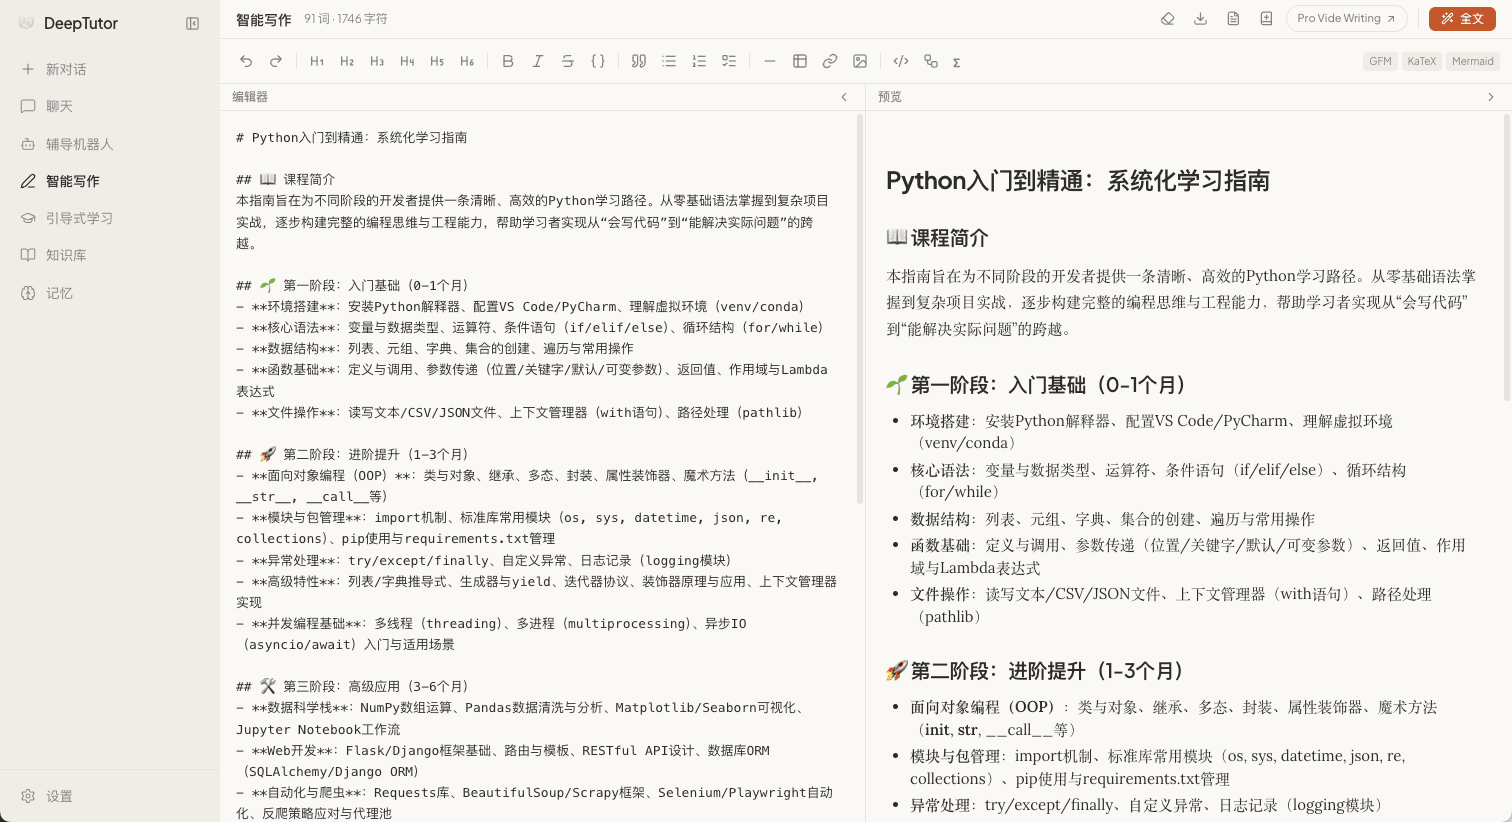Go to 辅导机器人
1512x822 pixels.
pos(110,144)
